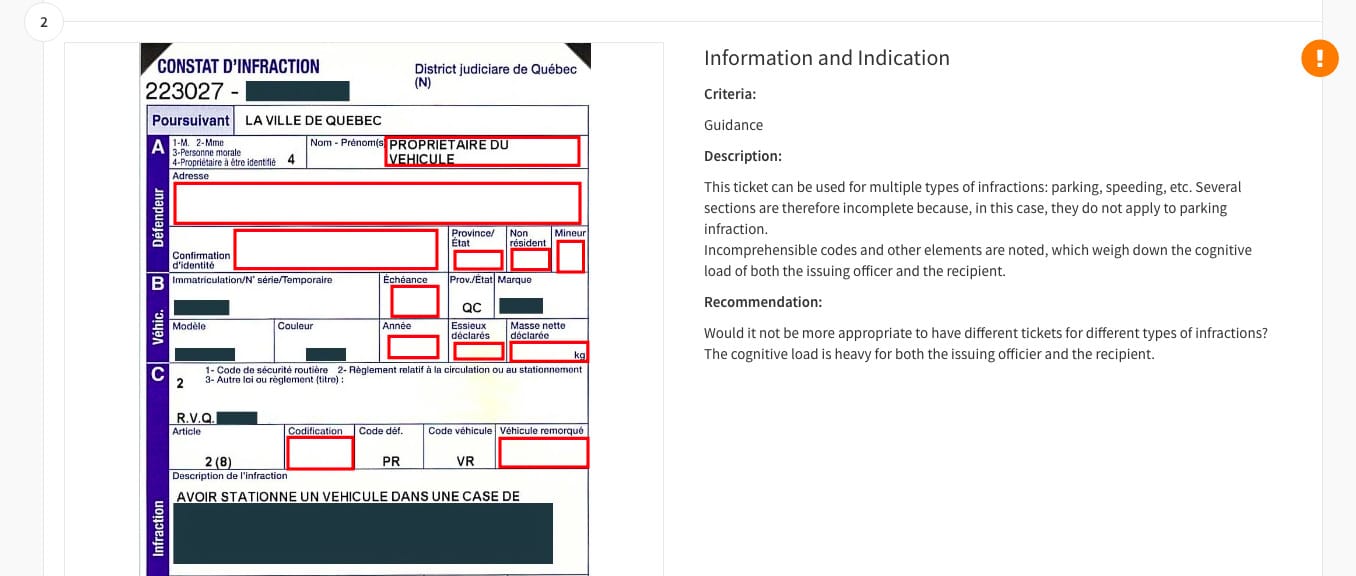Select the Poursuivant header cell
1356x576 pixels.
190,120
